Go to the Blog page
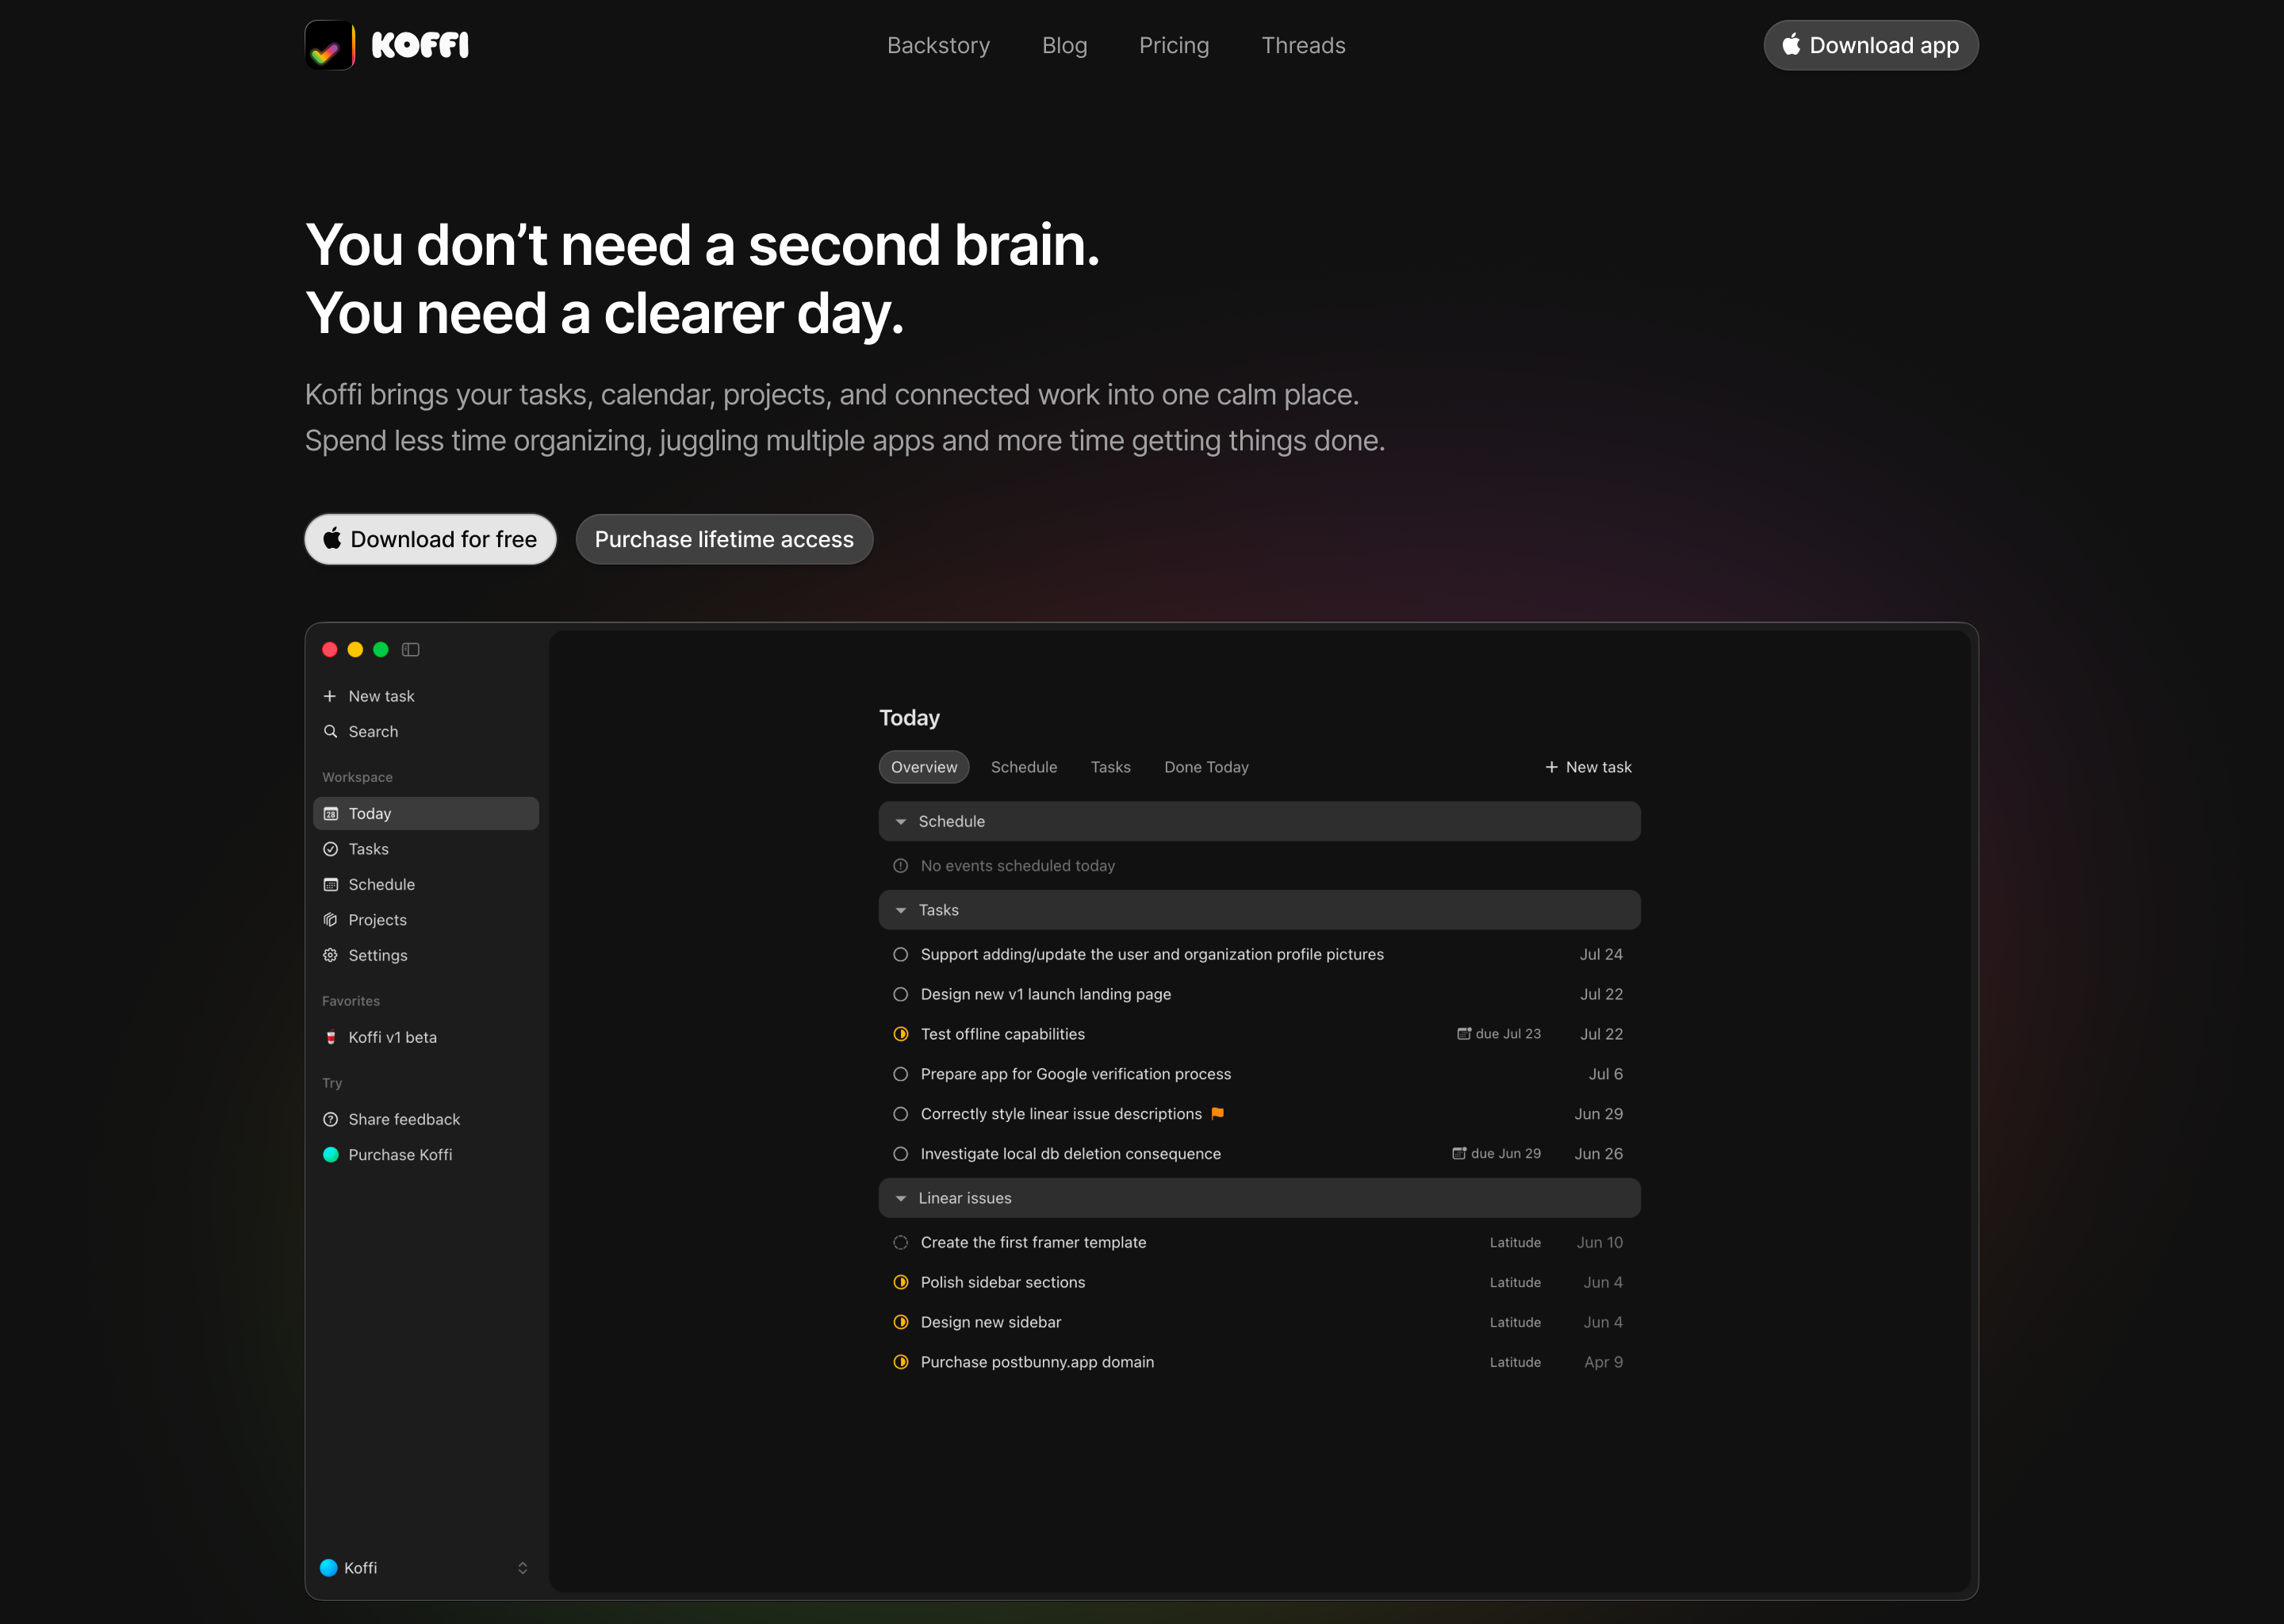Viewport: 2284px width, 1624px height. click(x=1065, y=45)
